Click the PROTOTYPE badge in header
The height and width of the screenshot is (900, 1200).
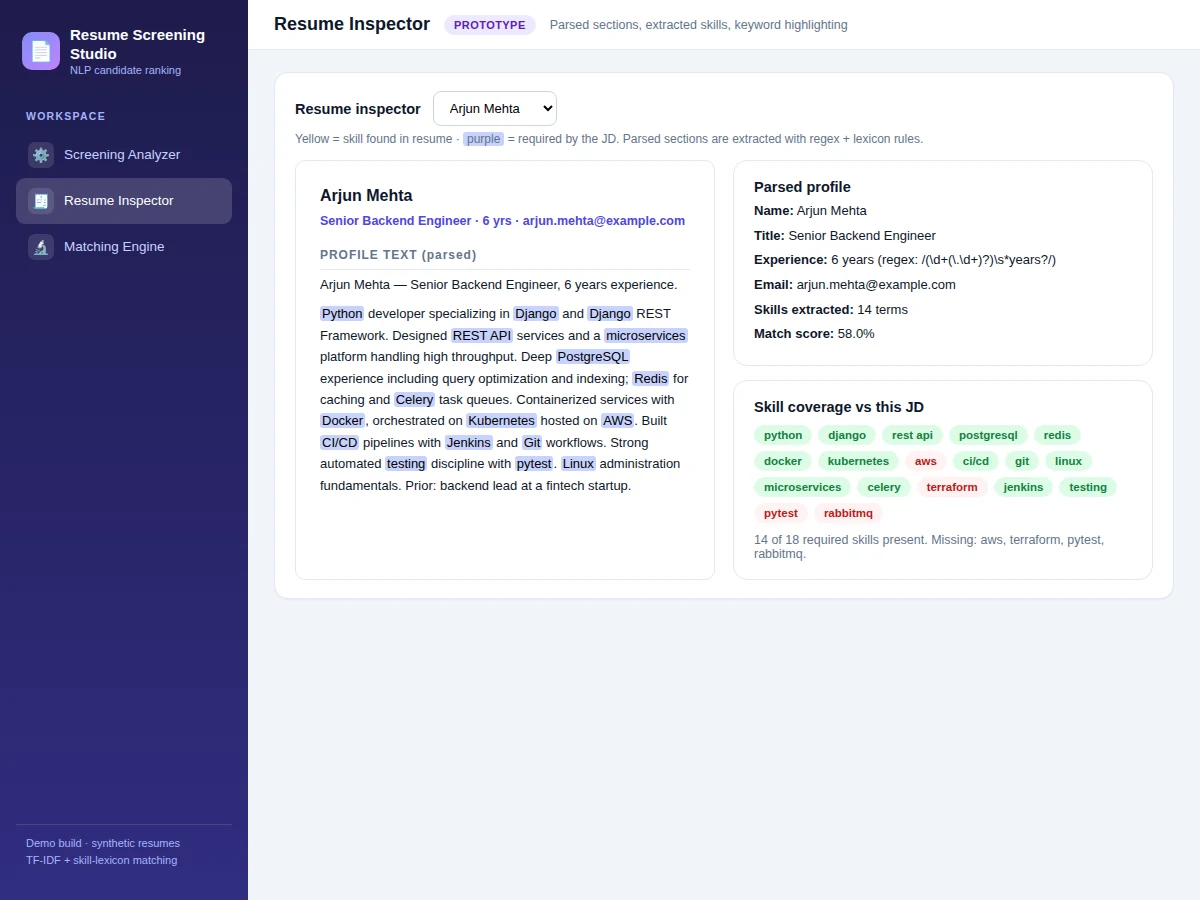click(x=490, y=25)
